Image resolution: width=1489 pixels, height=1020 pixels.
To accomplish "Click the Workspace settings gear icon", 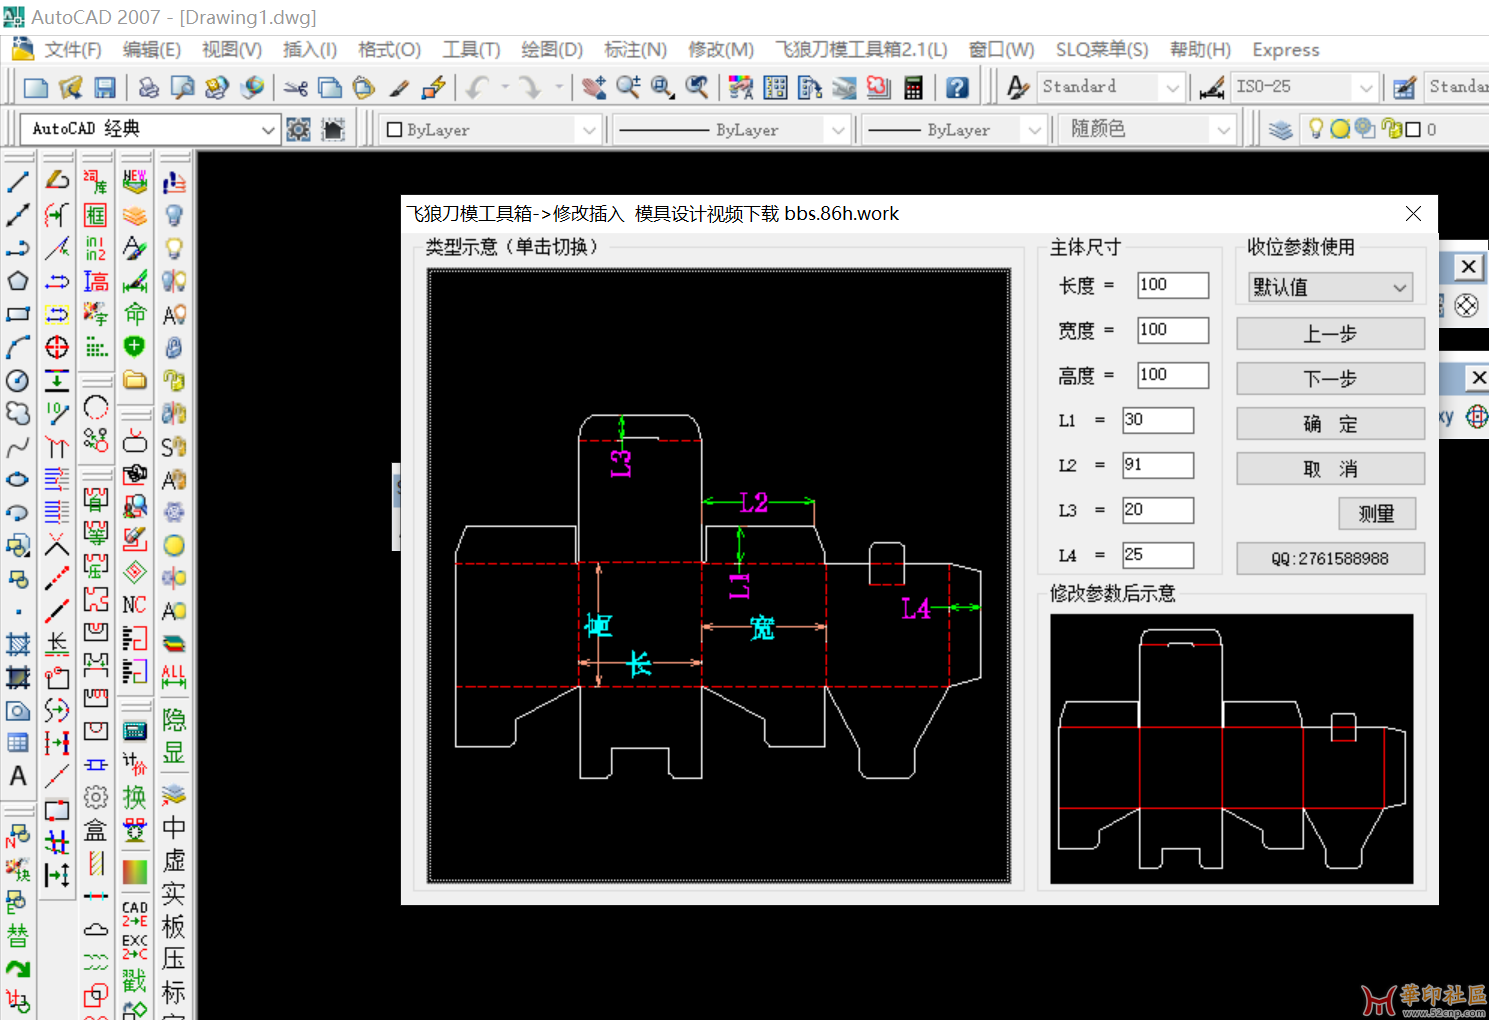I will point(298,130).
